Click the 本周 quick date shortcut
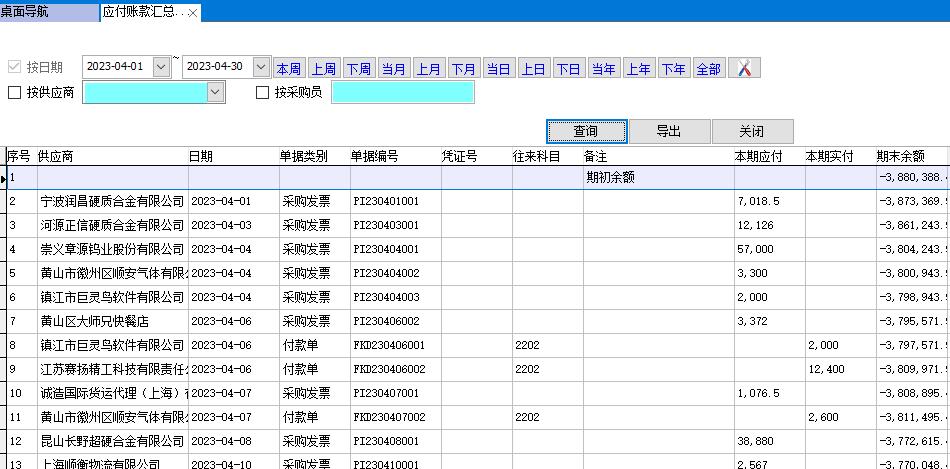Image resolution: width=950 pixels, height=469 pixels. [x=289, y=68]
